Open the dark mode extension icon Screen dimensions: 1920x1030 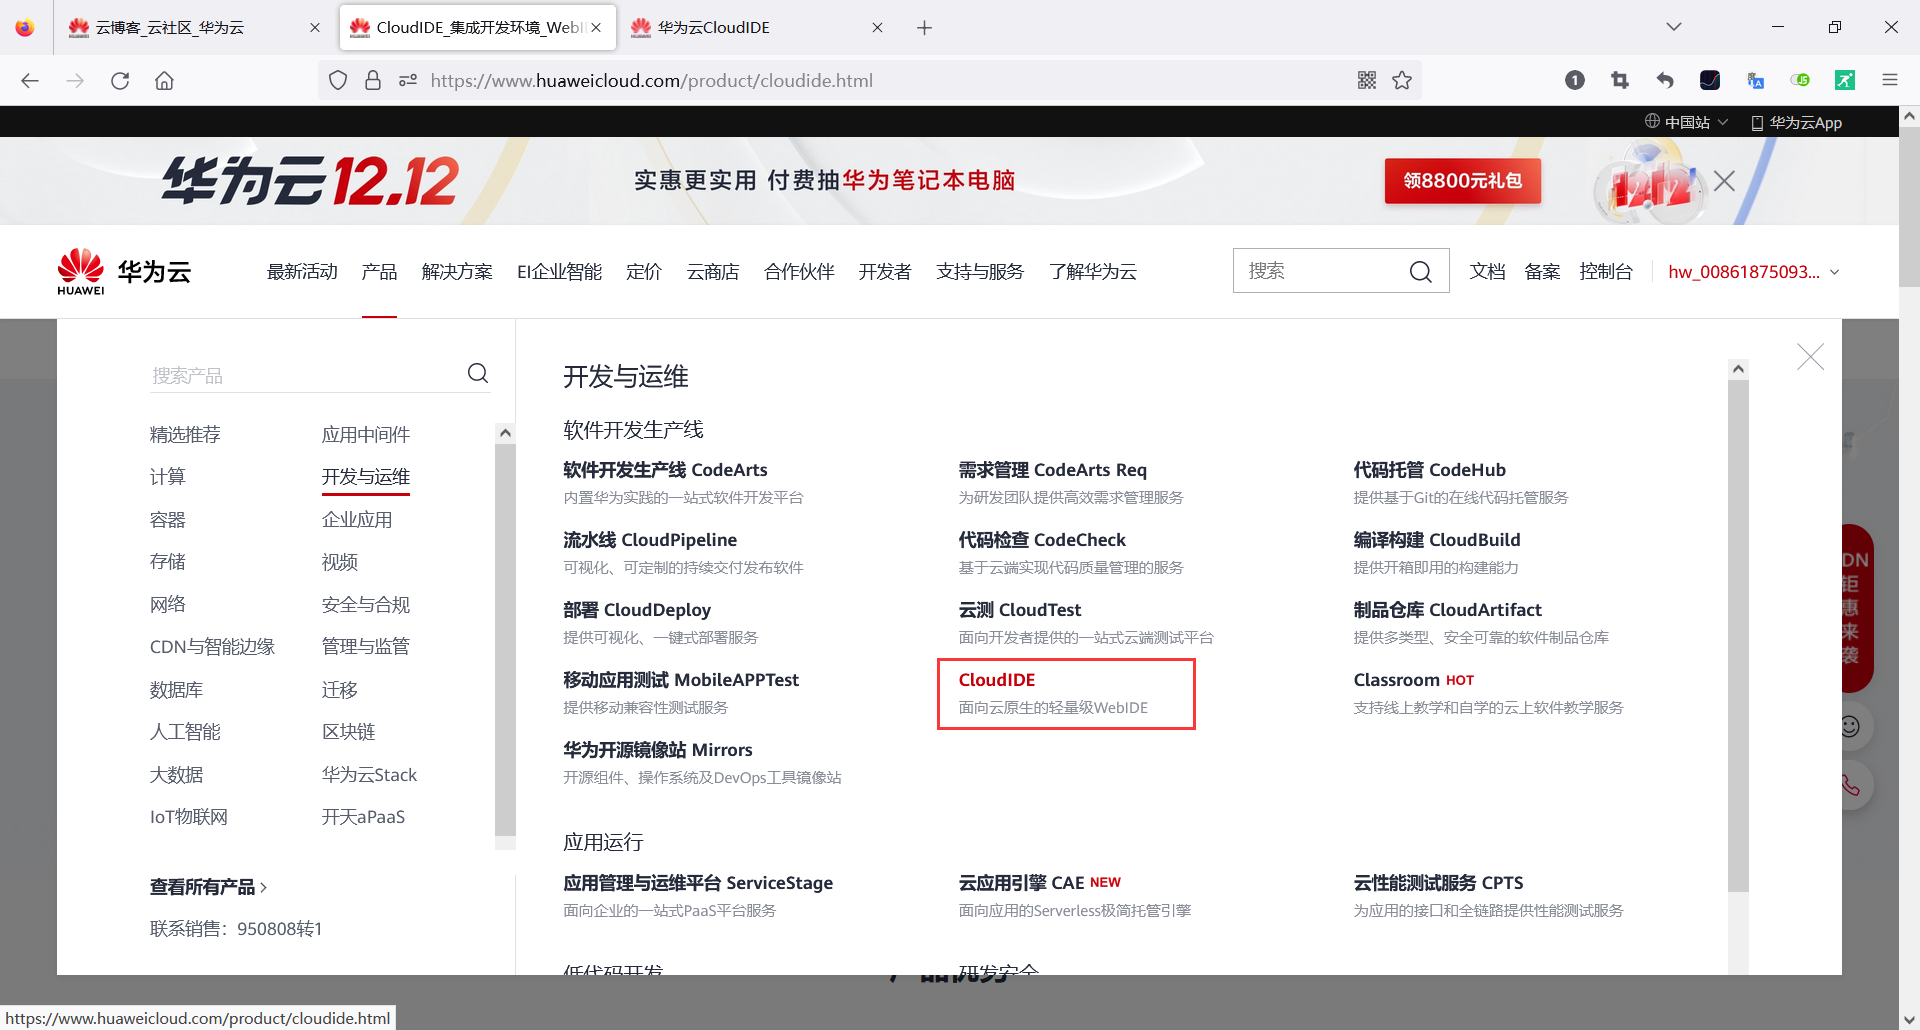point(1710,80)
